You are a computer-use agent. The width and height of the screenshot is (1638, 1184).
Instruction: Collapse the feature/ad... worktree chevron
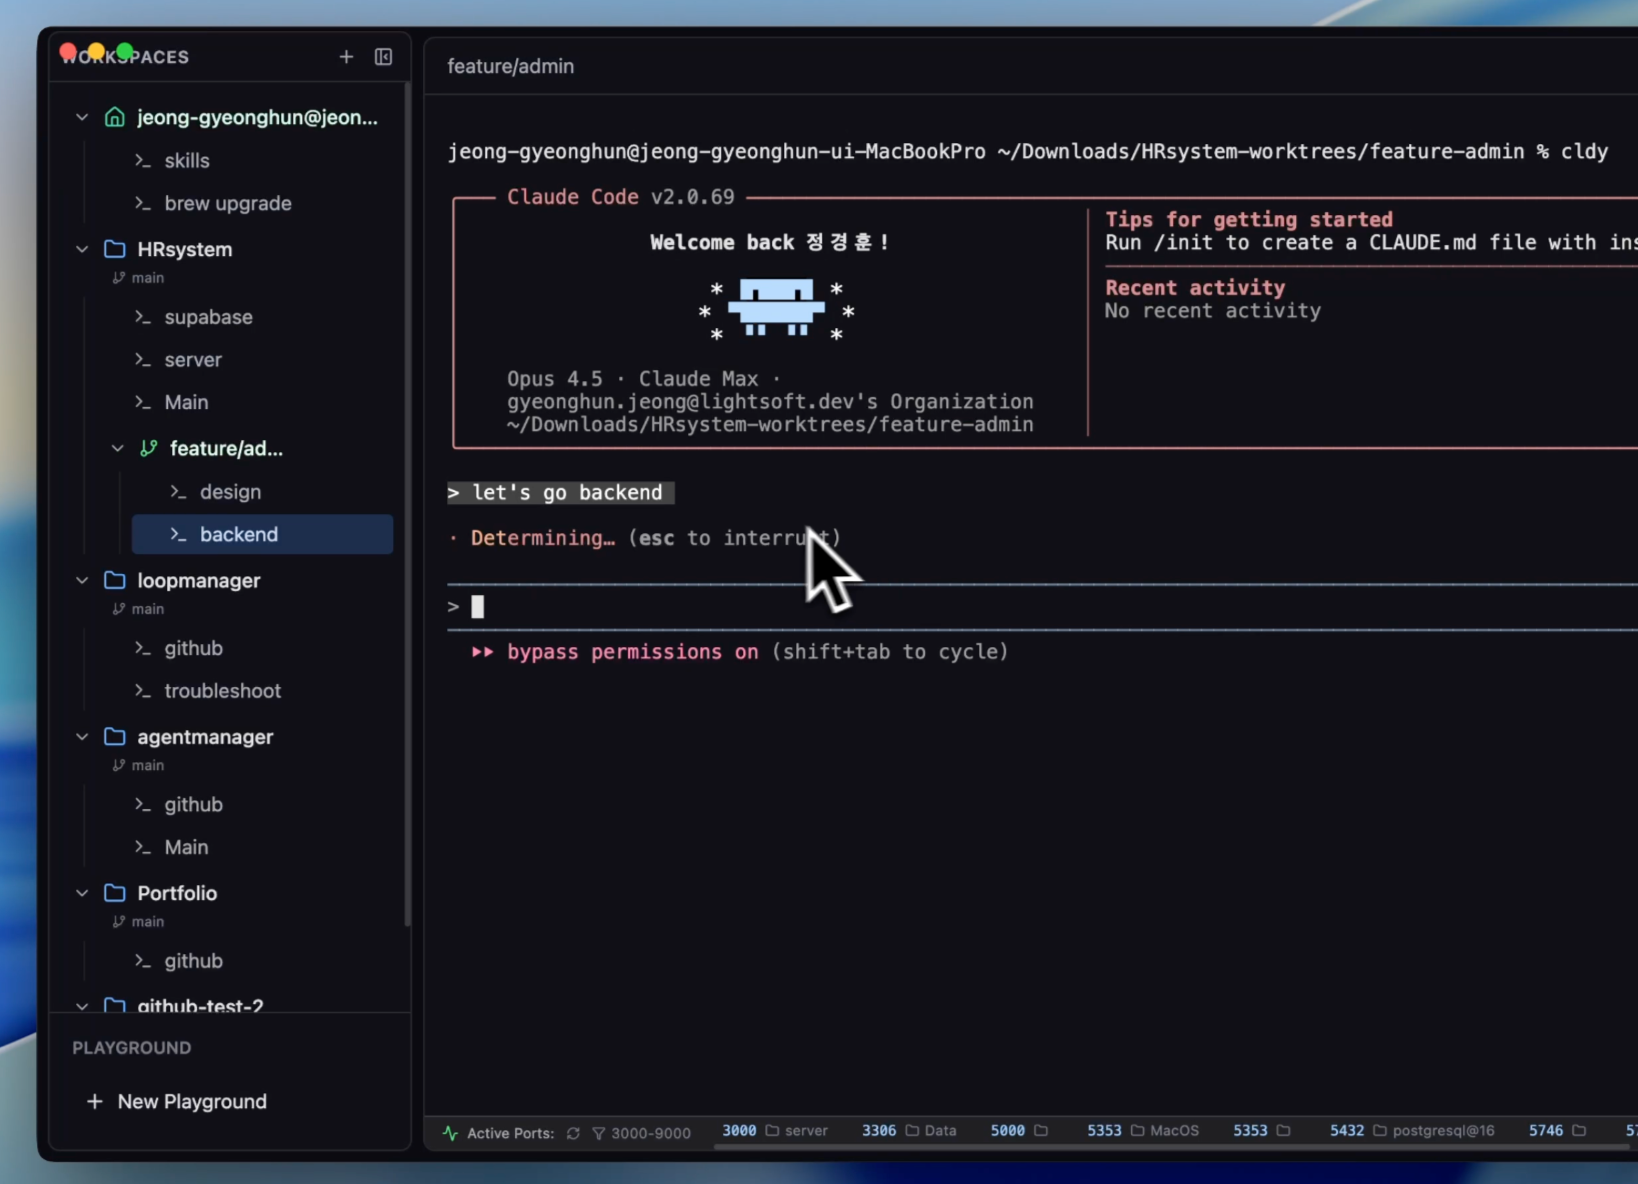[118, 449]
